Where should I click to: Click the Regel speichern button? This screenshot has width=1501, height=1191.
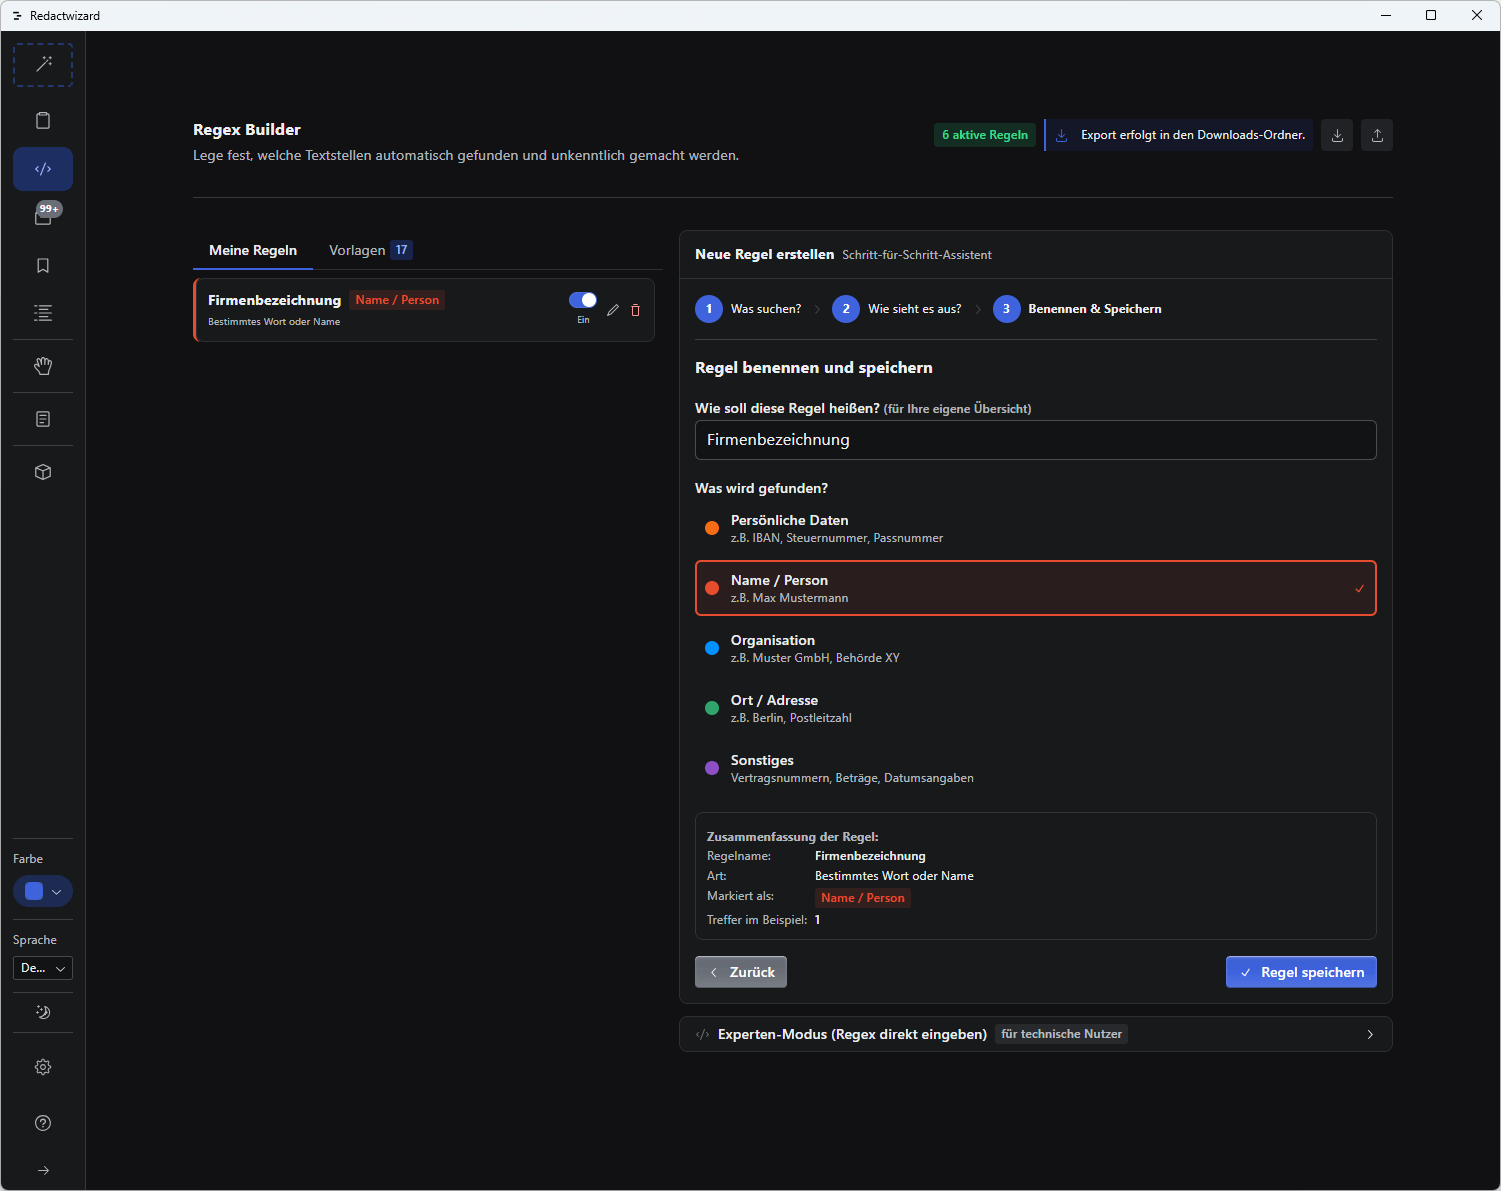coord(1301,972)
